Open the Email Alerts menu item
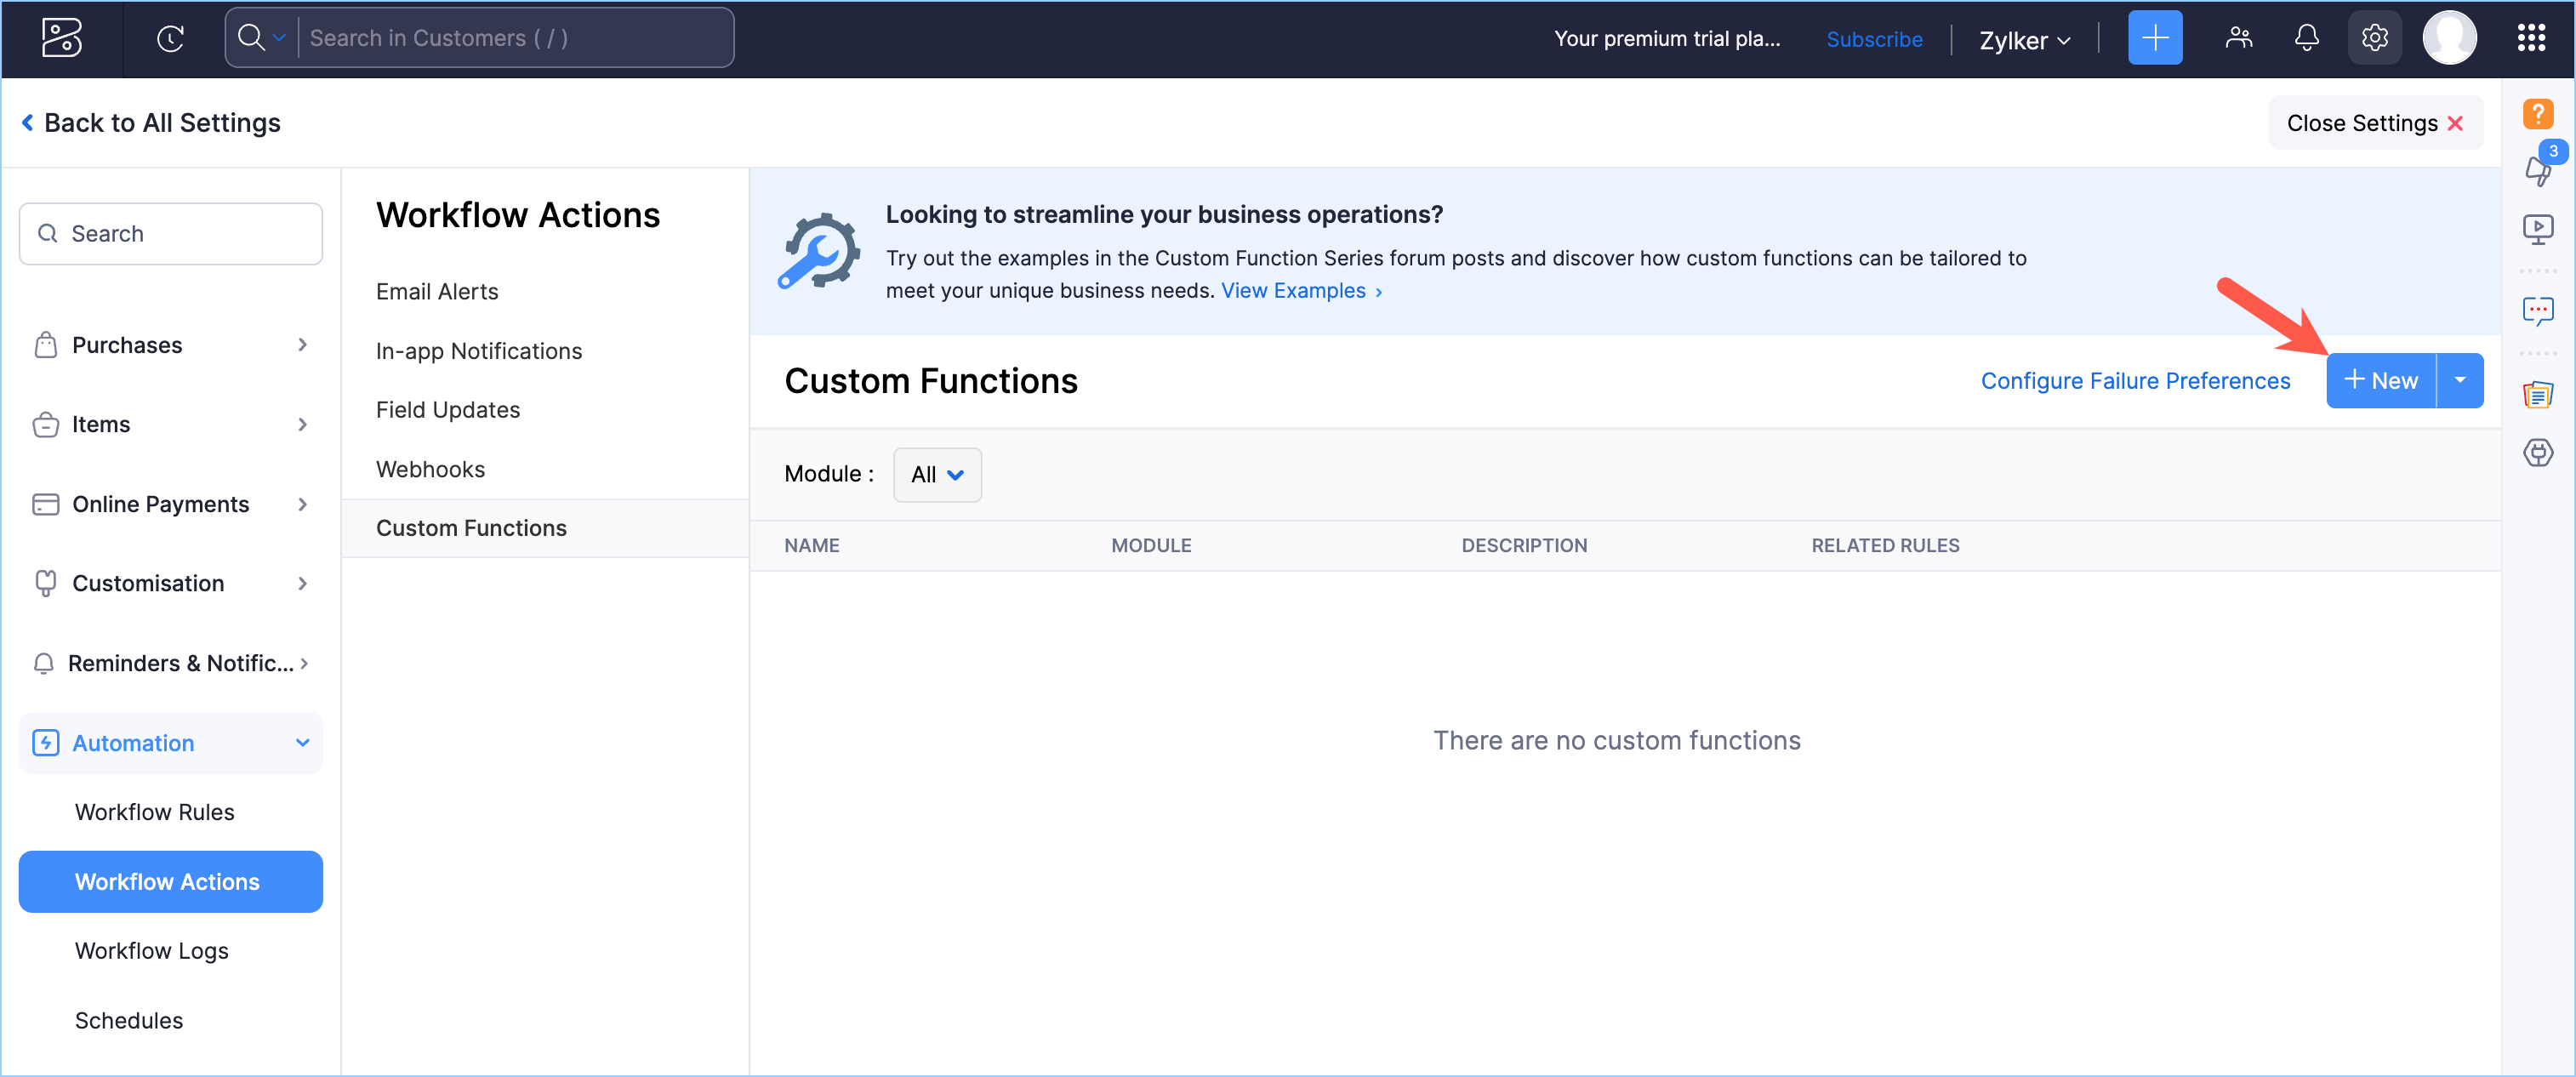 pos(436,291)
